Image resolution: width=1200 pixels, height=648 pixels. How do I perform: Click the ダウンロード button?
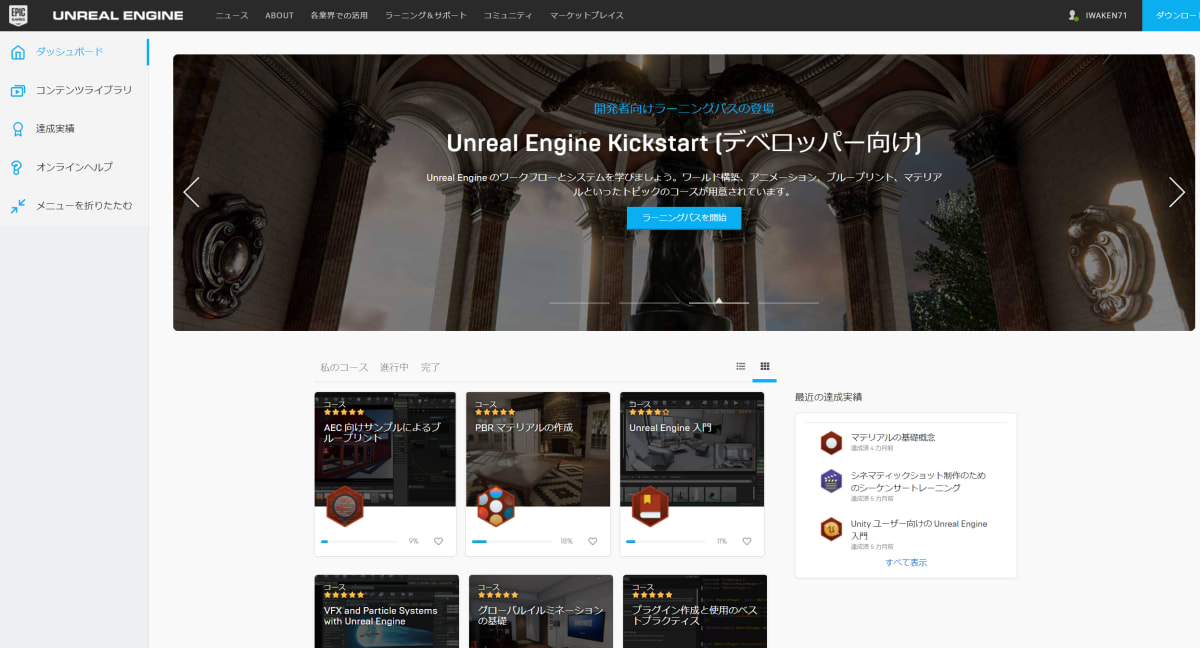(1171, 15)
